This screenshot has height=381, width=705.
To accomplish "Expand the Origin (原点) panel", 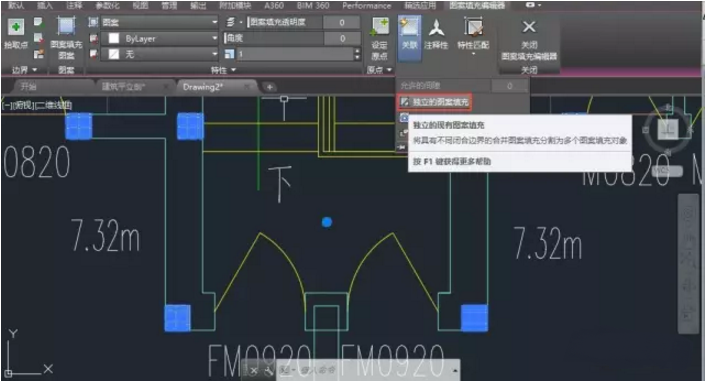I will point(379,70).
